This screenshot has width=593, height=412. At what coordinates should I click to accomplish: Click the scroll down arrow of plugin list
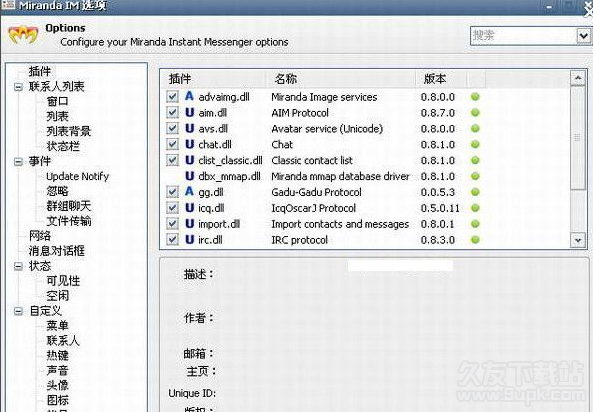coord(577,240)
